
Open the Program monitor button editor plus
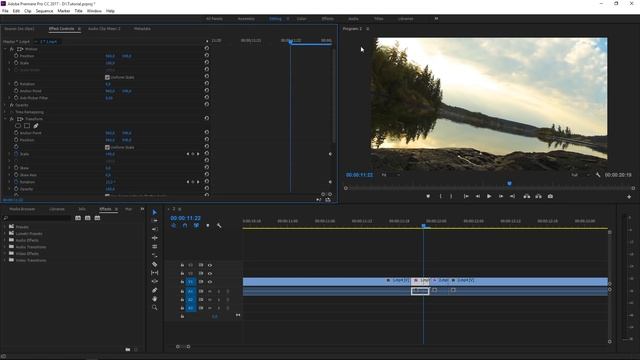tap(629, 197)
